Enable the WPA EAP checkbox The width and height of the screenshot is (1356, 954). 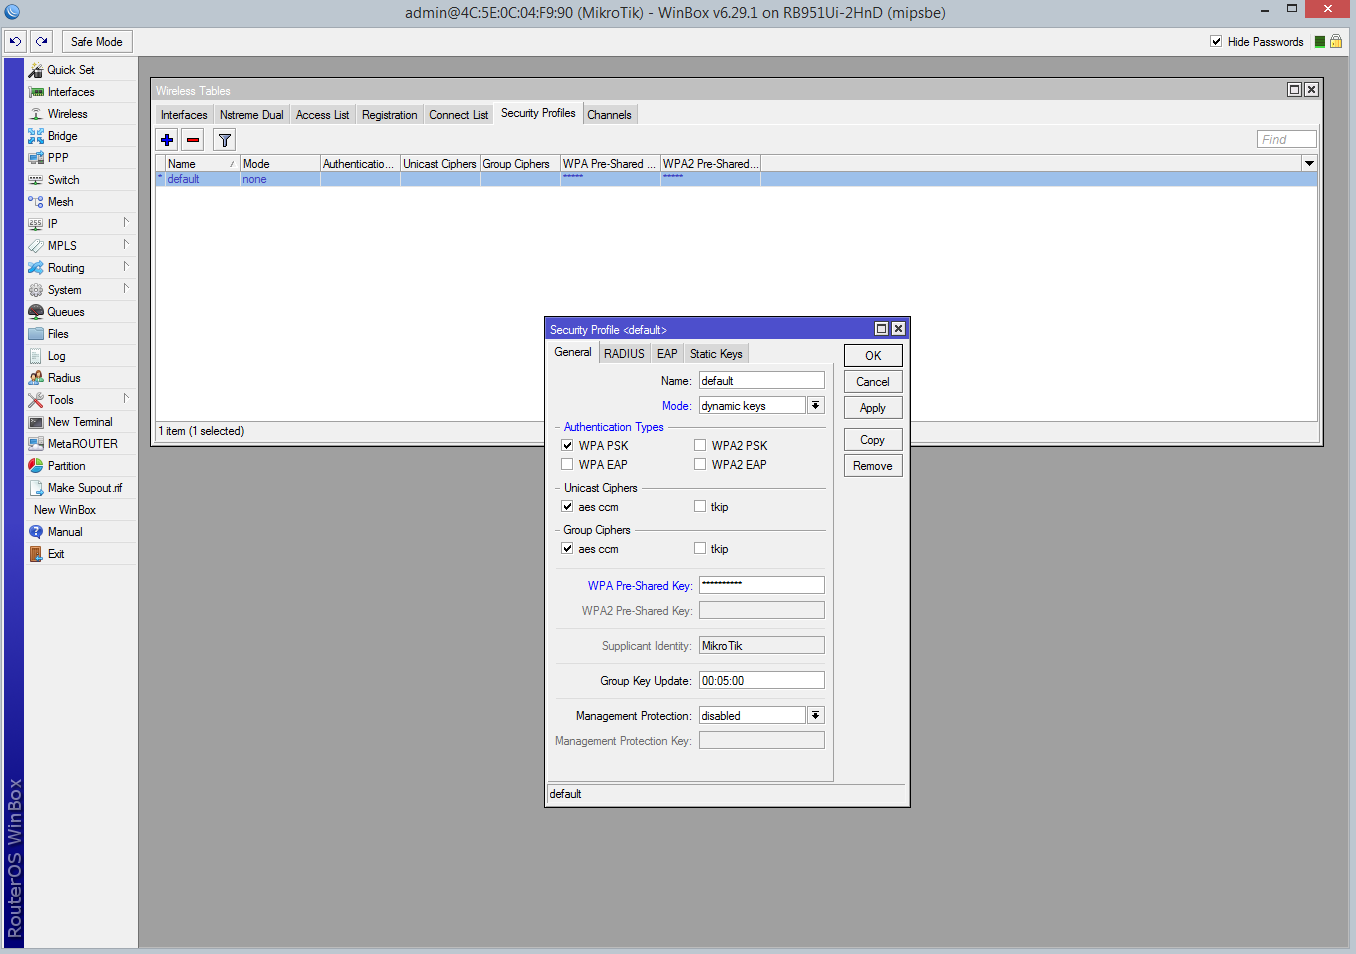(x=567, y=465)
